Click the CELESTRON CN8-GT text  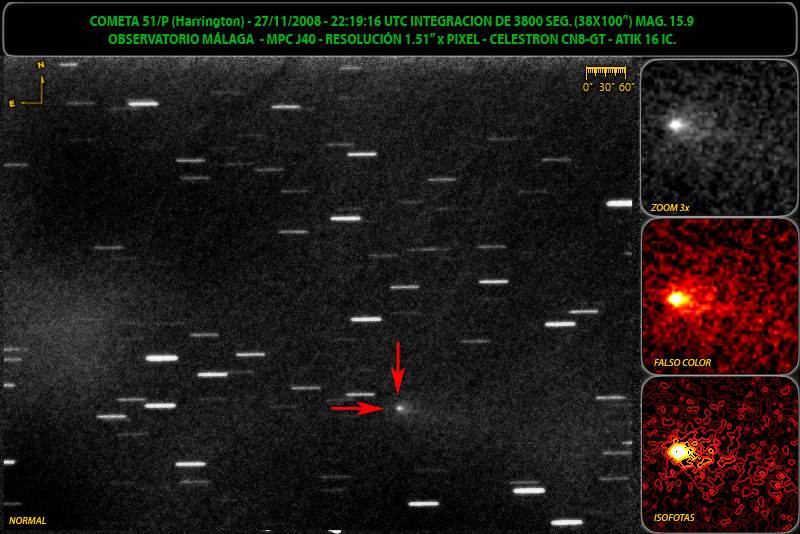click(547, 39)
